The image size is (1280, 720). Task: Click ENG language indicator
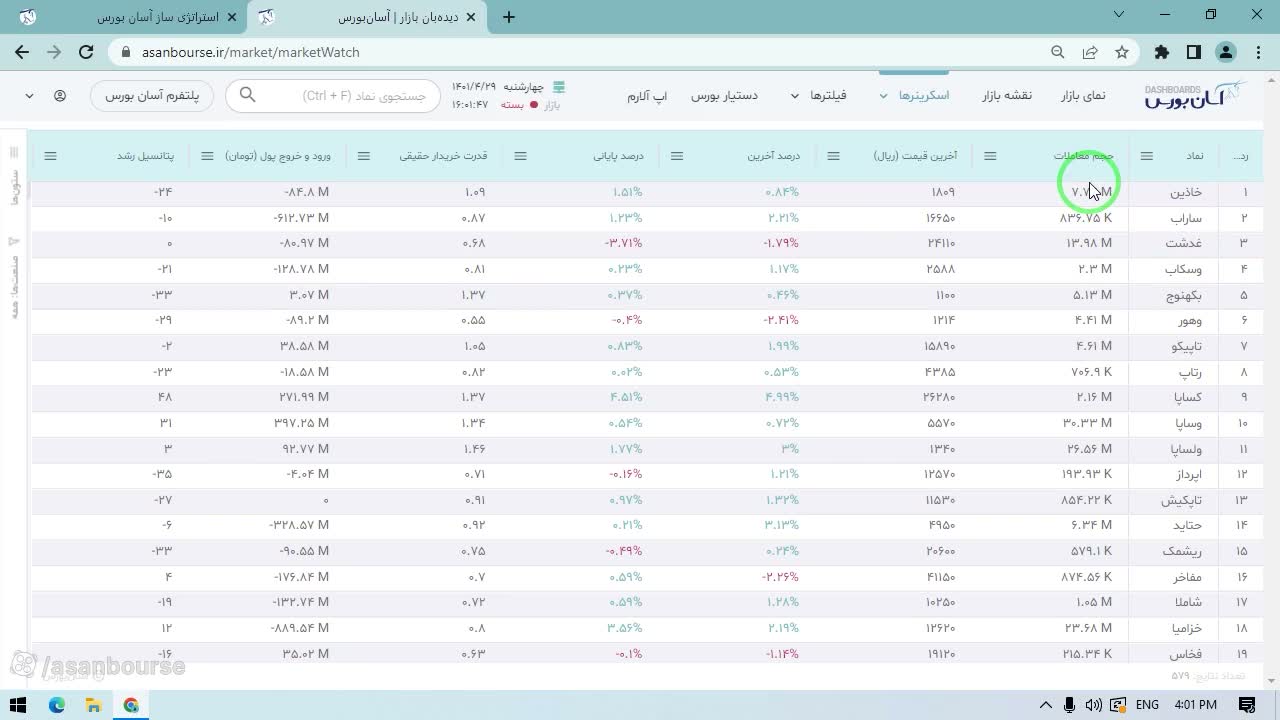click(1147, 705)
